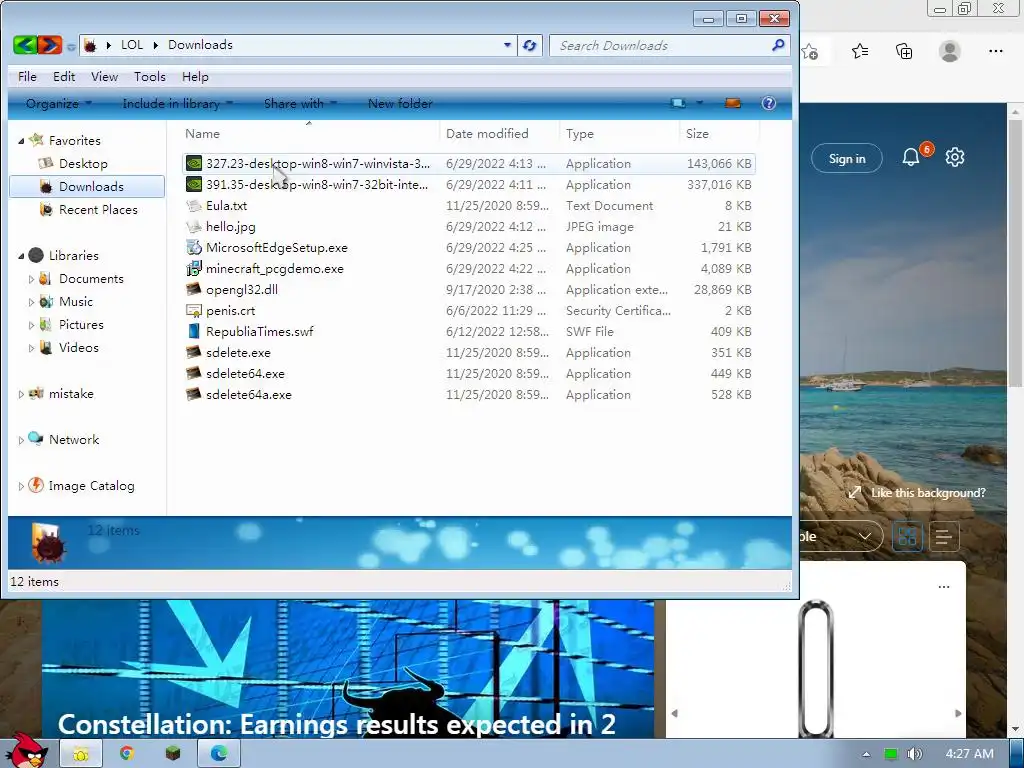Create a New folder
This screenshot has height=768, width=1024.
400,103
